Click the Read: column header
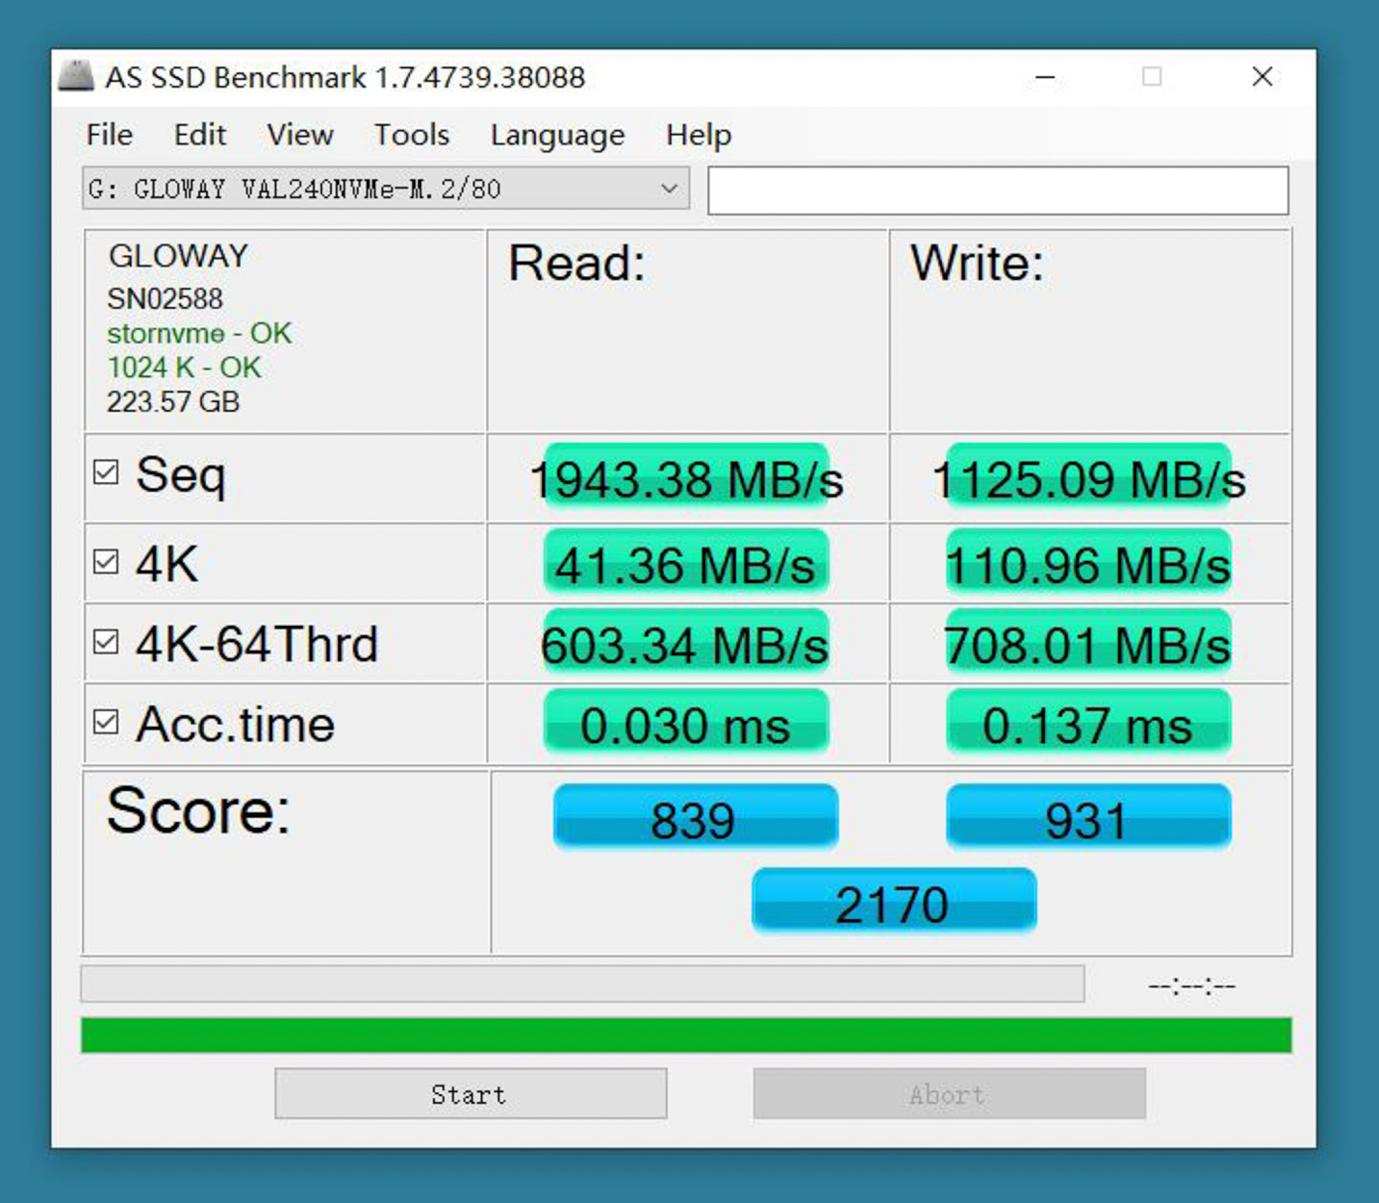Image resolution: width=1379 pixels, height=1203 pixels. tap(577, 264)
